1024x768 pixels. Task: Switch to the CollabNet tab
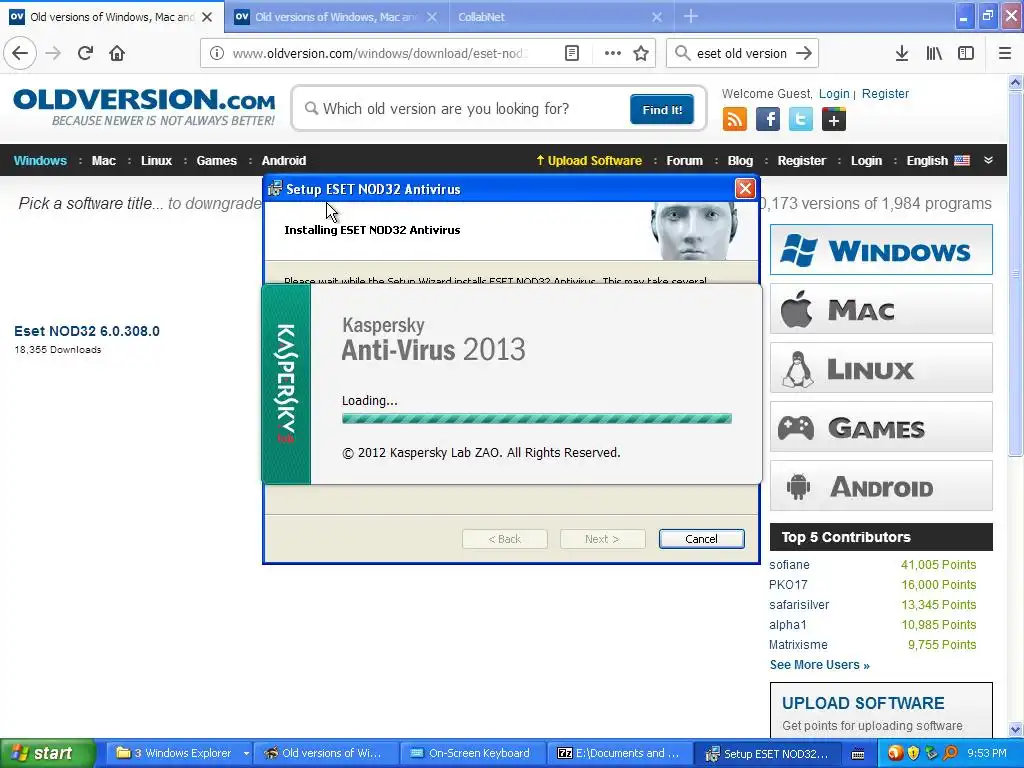[x=560, y=17]
